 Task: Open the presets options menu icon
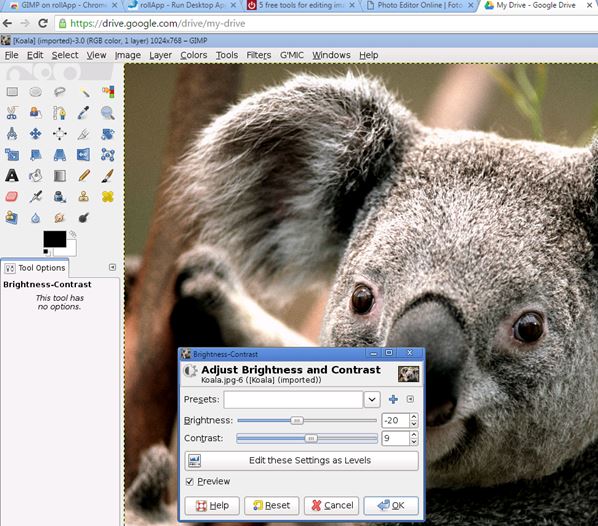[x=410, y=399]
